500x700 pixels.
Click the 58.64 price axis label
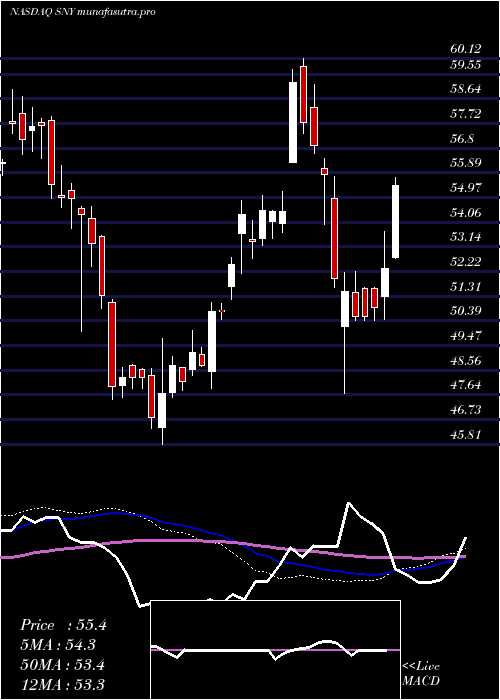coord(466,89)
